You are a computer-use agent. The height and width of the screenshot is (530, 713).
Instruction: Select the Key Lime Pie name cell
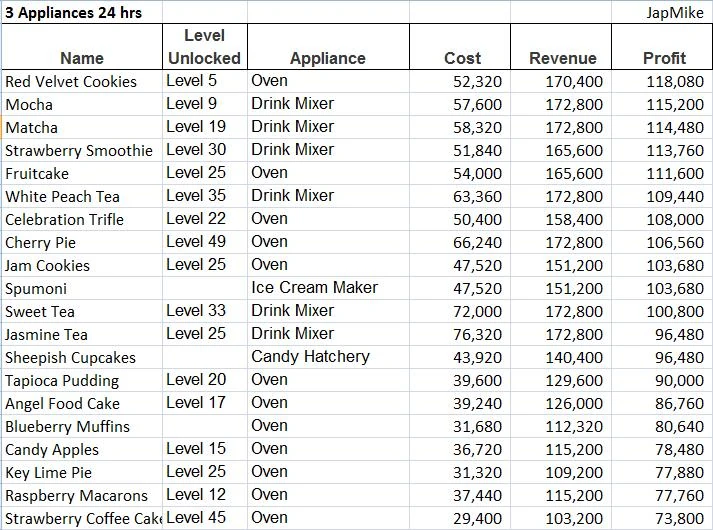point(82,472)
